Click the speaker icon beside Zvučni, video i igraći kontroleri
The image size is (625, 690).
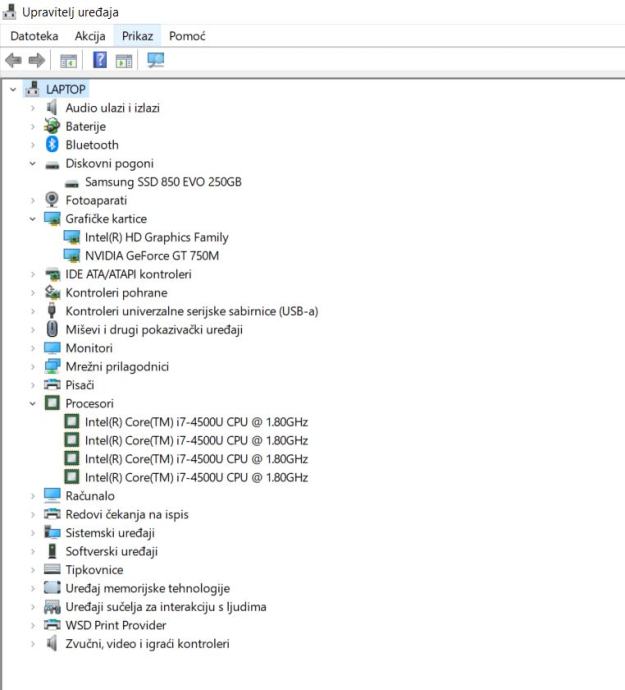pyautogui.click(x=52, y=643)
